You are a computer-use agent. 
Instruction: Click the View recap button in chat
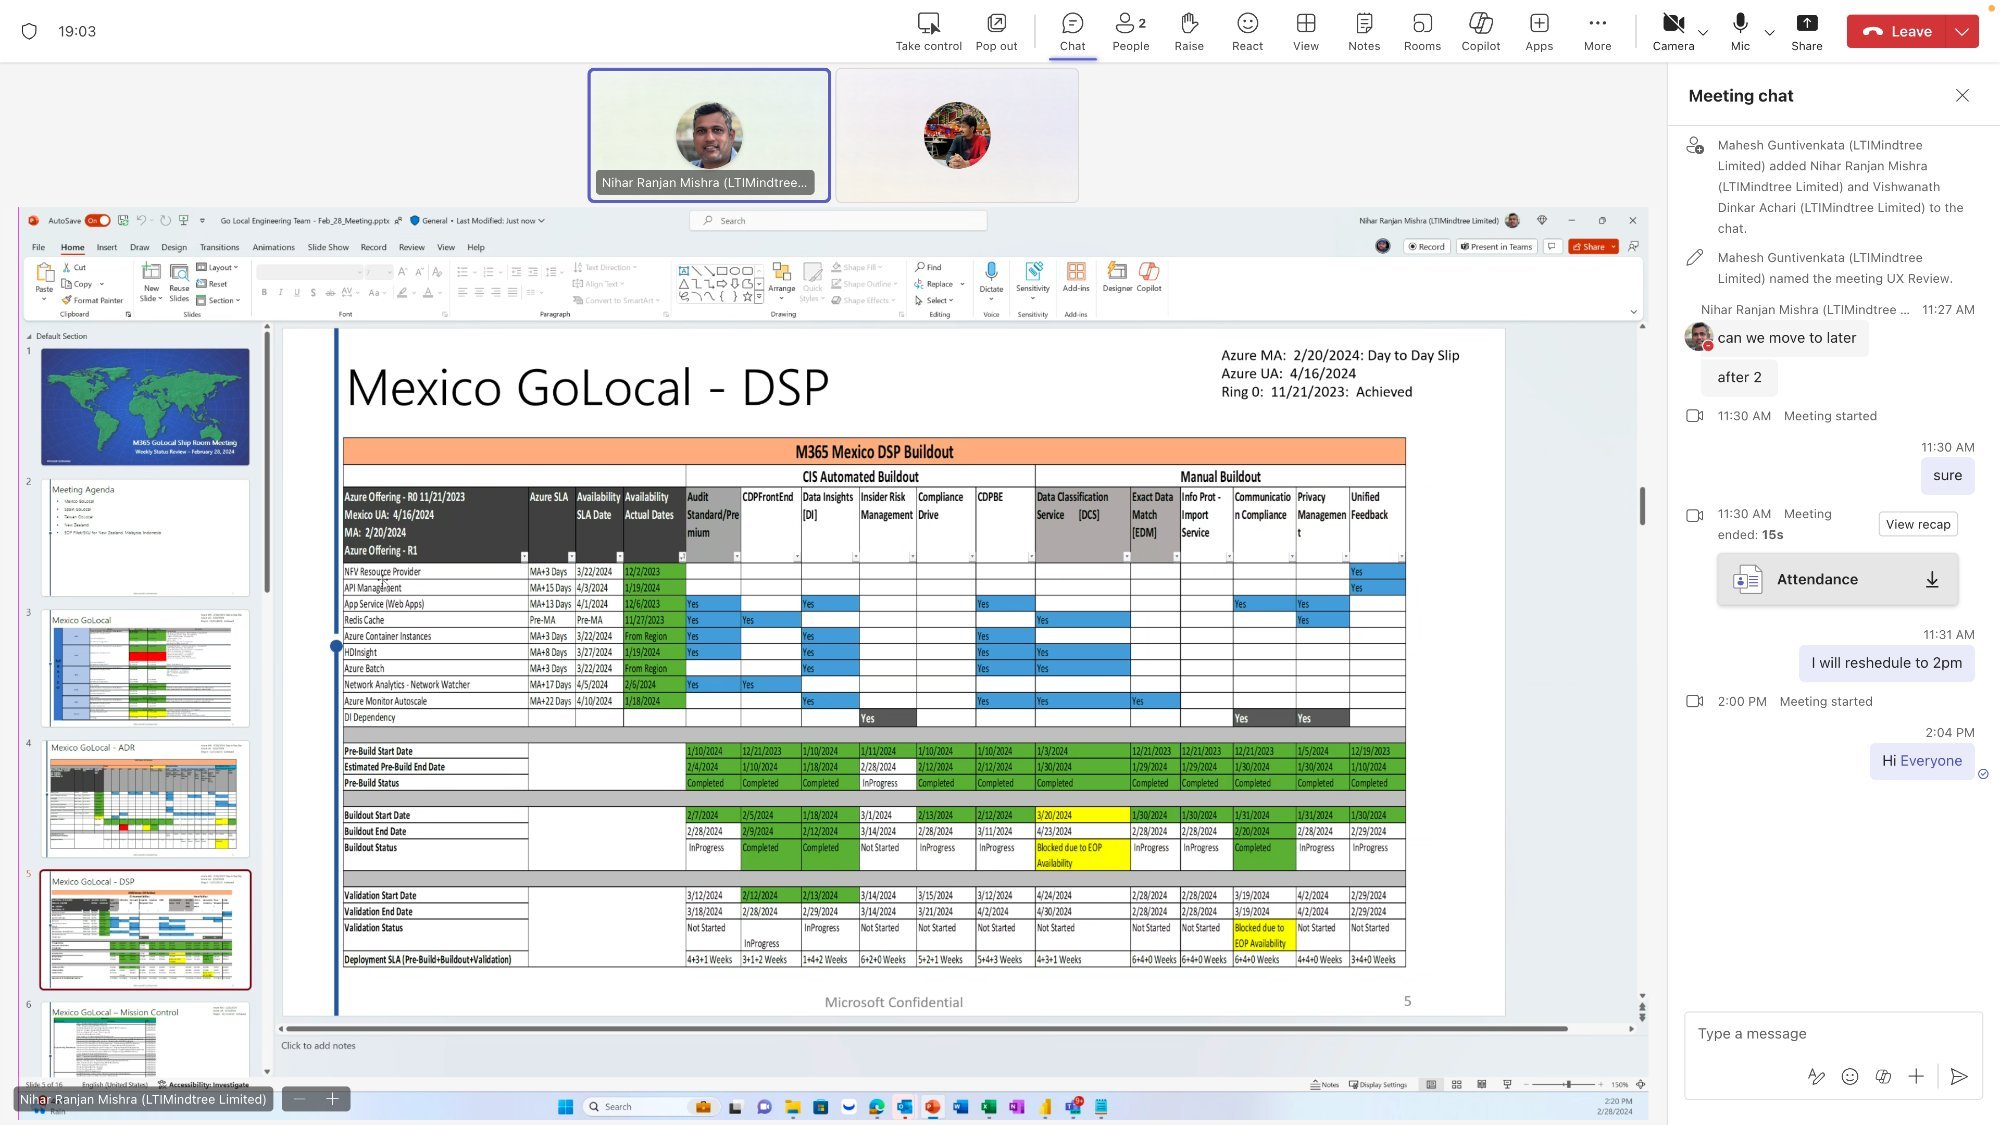click(x=1918, y=523)
